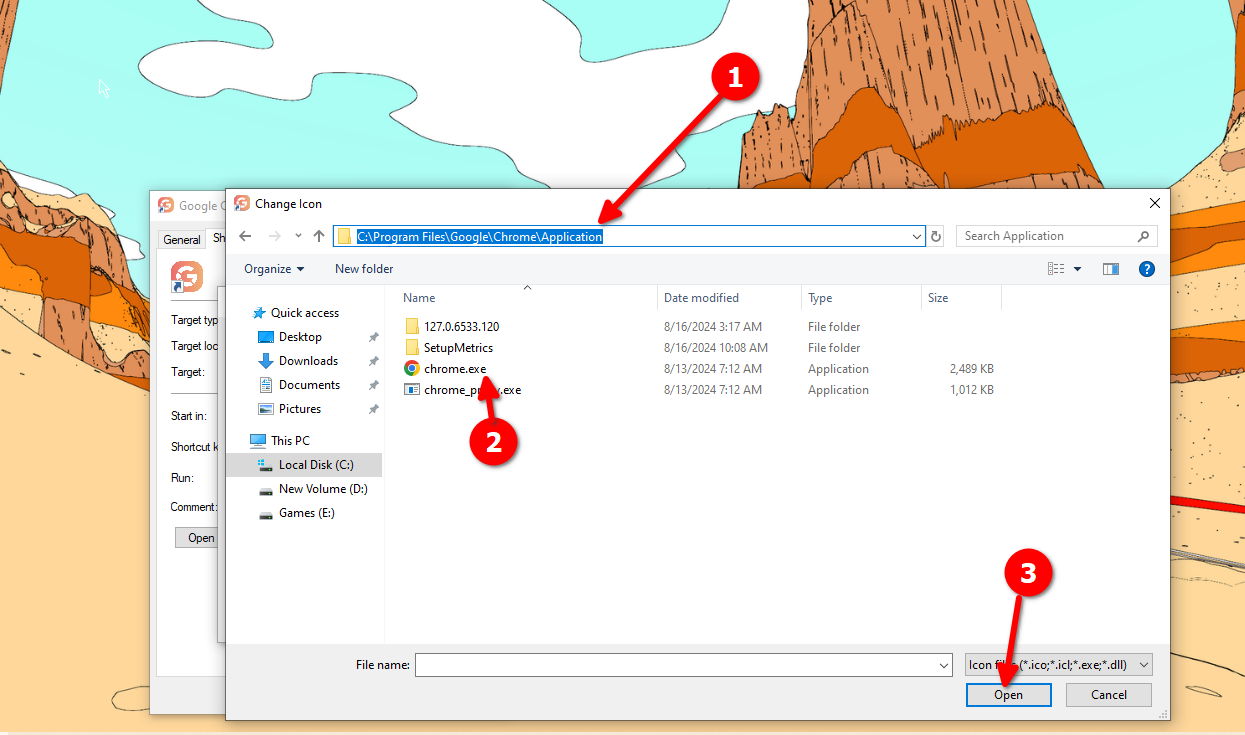
Task: Open the view options dropdown arrow
Action: pos(1078,269)
